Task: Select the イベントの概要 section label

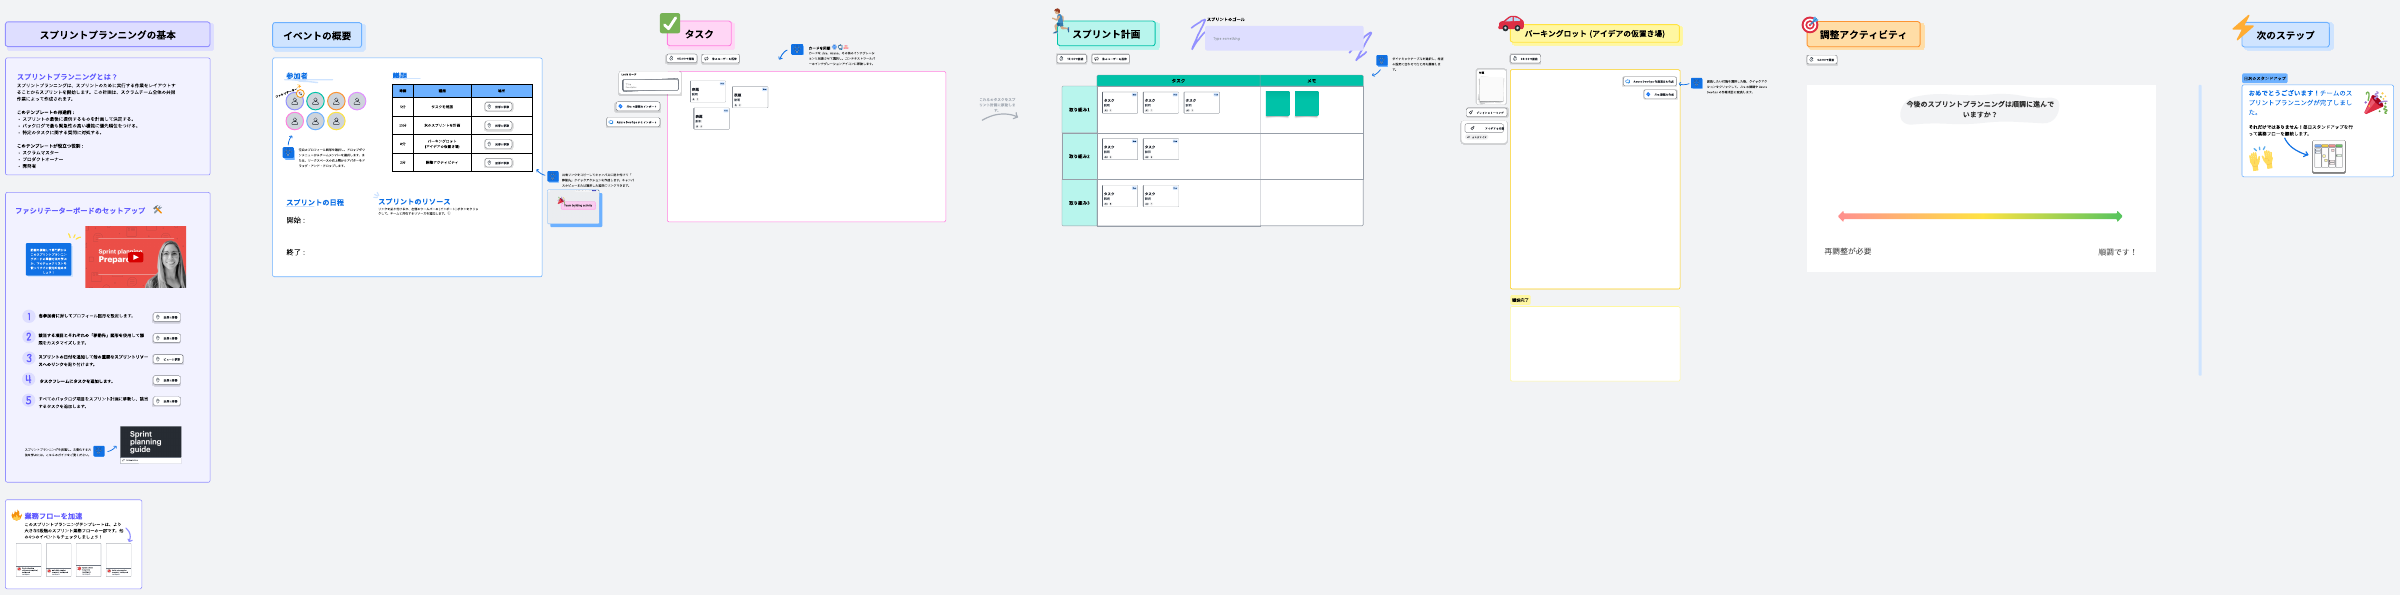Action: tap(317, 36)
